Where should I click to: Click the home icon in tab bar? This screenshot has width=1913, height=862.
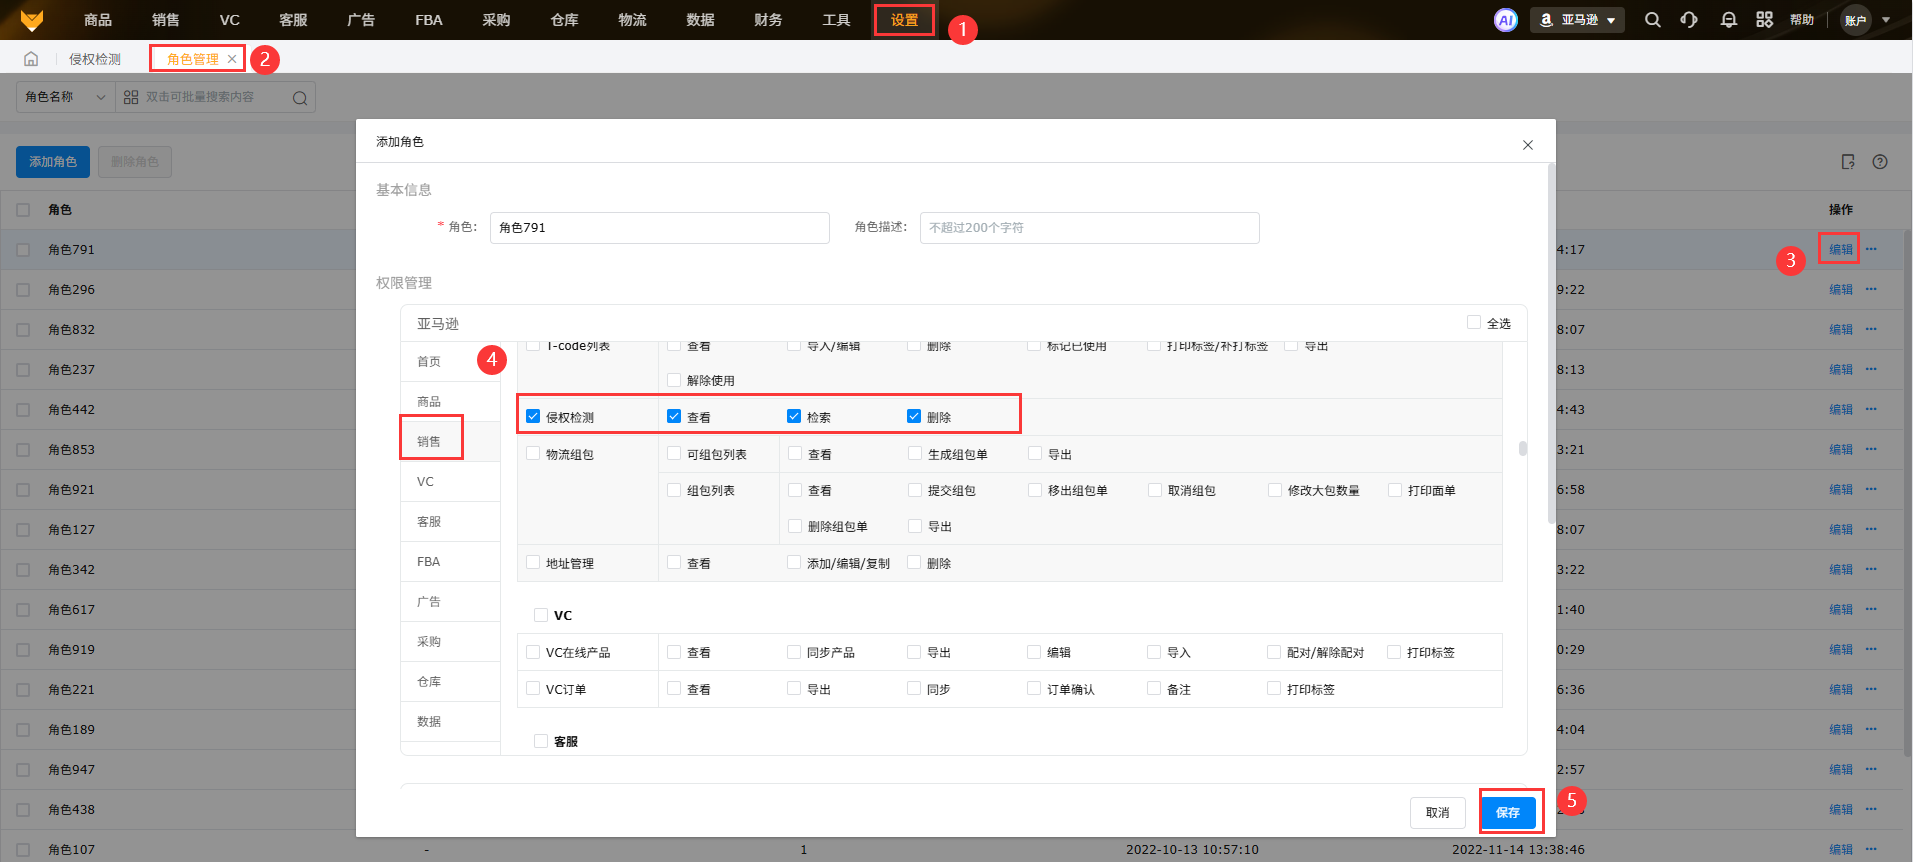click(31, 59)
